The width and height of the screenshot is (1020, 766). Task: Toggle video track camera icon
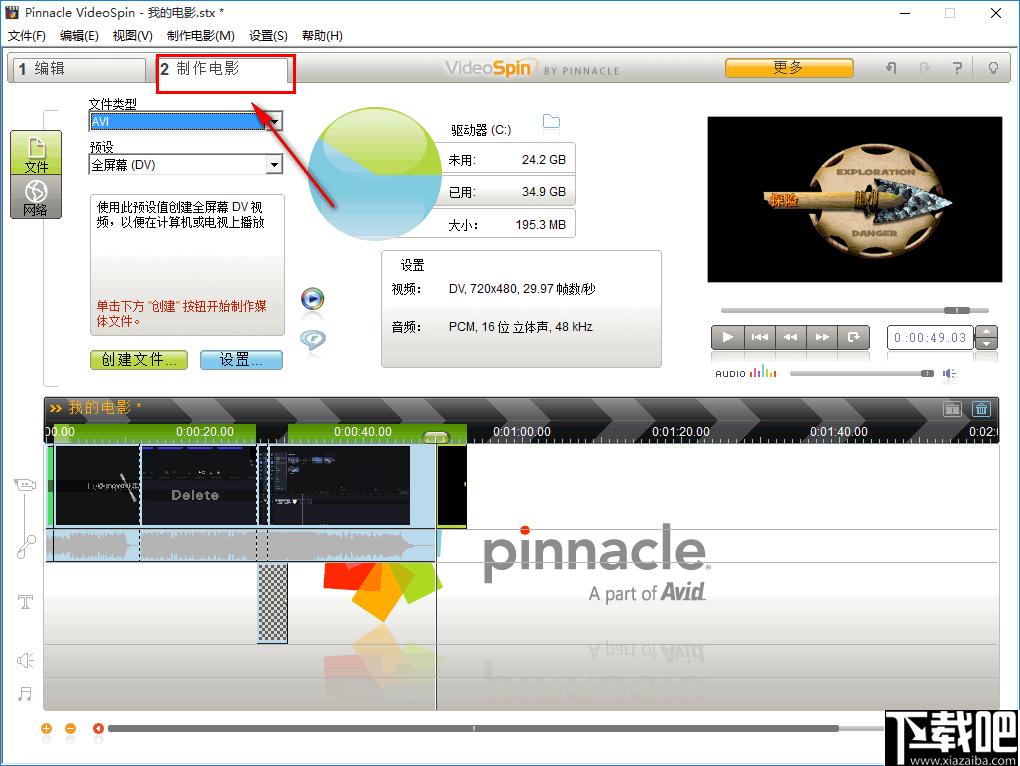point(25,485)
